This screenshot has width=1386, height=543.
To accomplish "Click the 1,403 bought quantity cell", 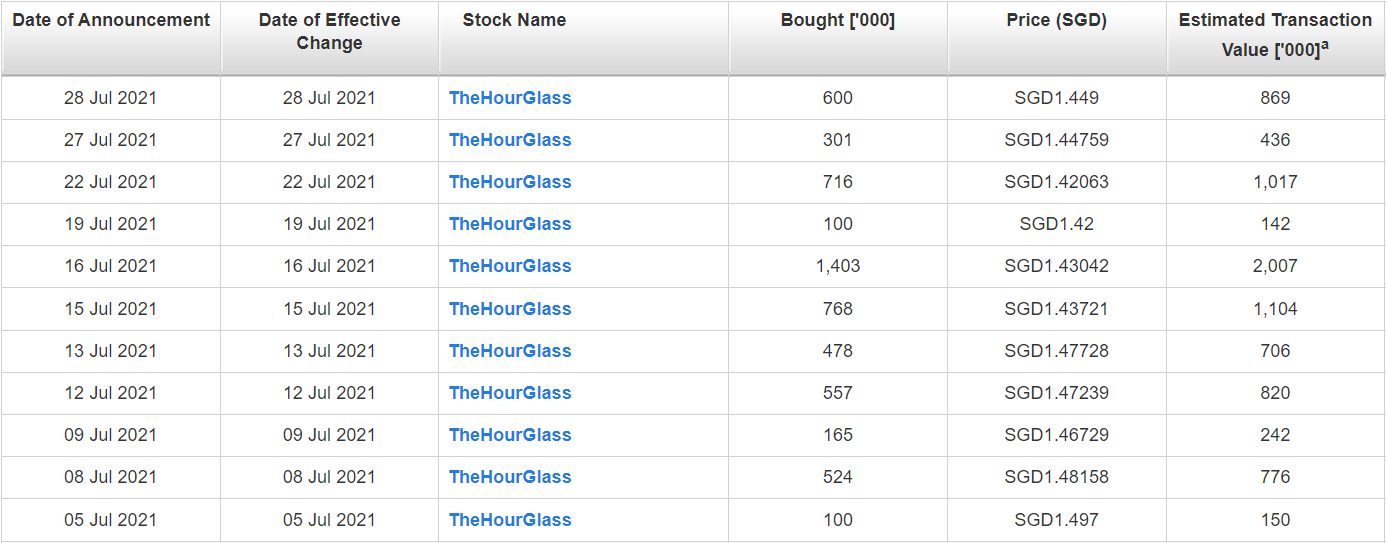I will click(x=838, y=266).
